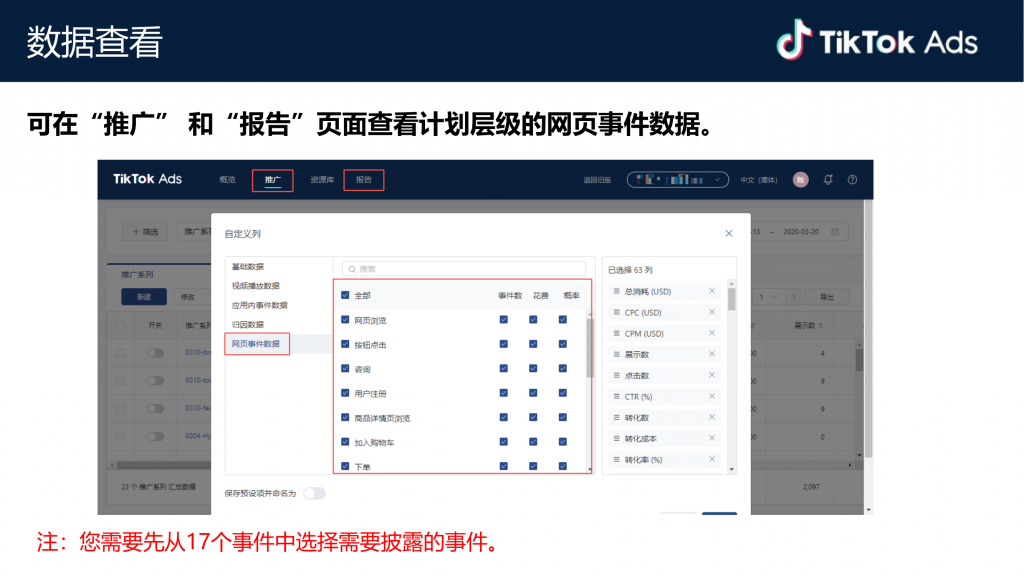This screenshot has width=1024, height=576.
Task: Click the calendar icon in date range
Action: coord(835,231)
